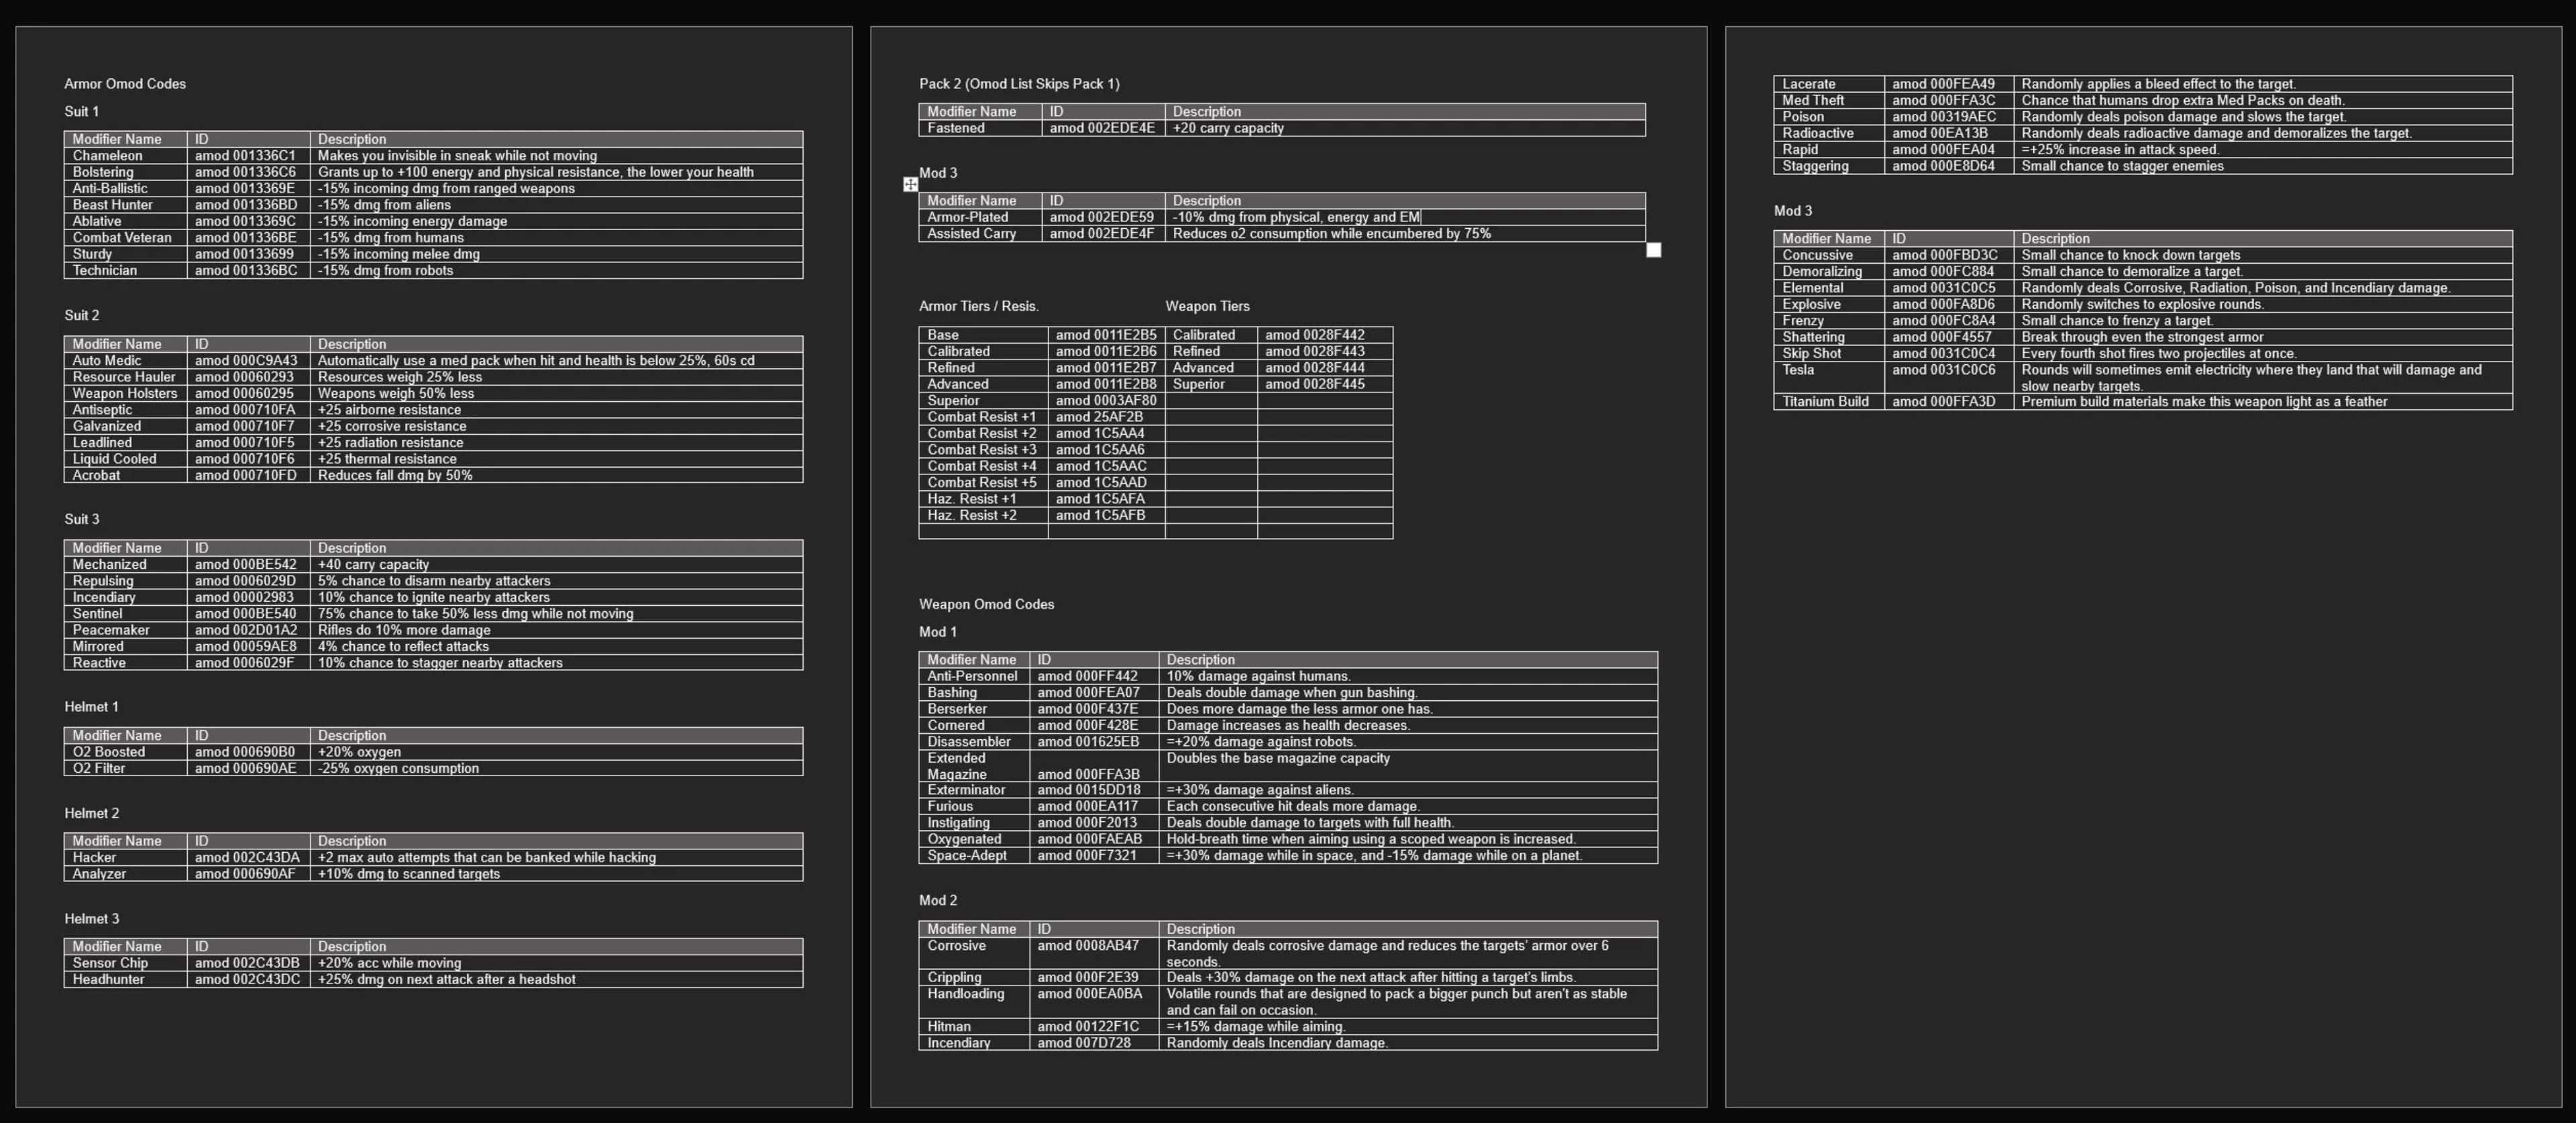2576x1123 pixels.
Task: Click the Mechanized description cell
Action: [373, 564]
